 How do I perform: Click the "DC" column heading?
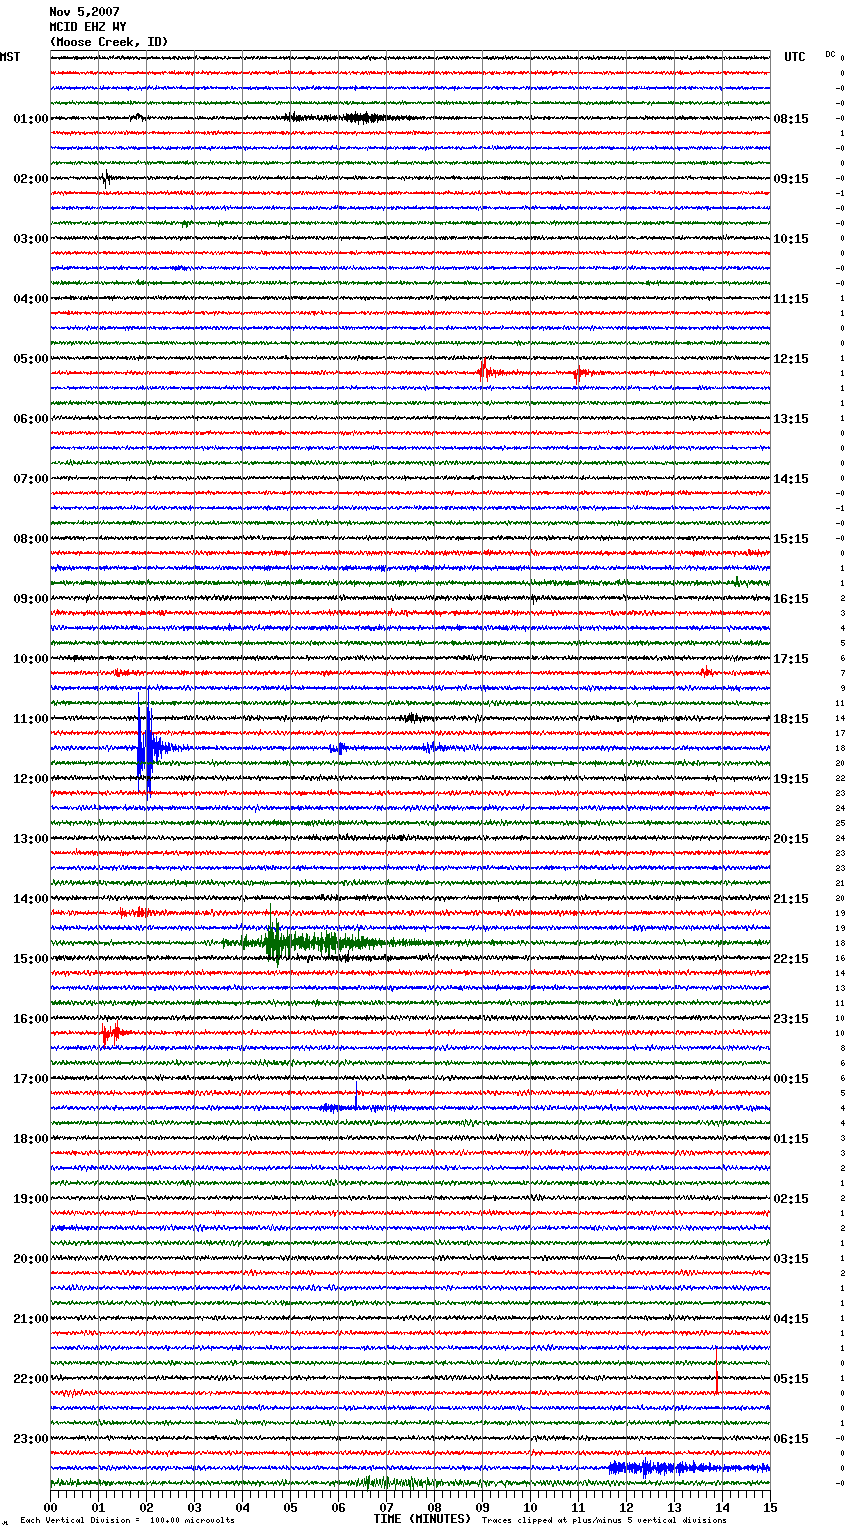point(830,54)
